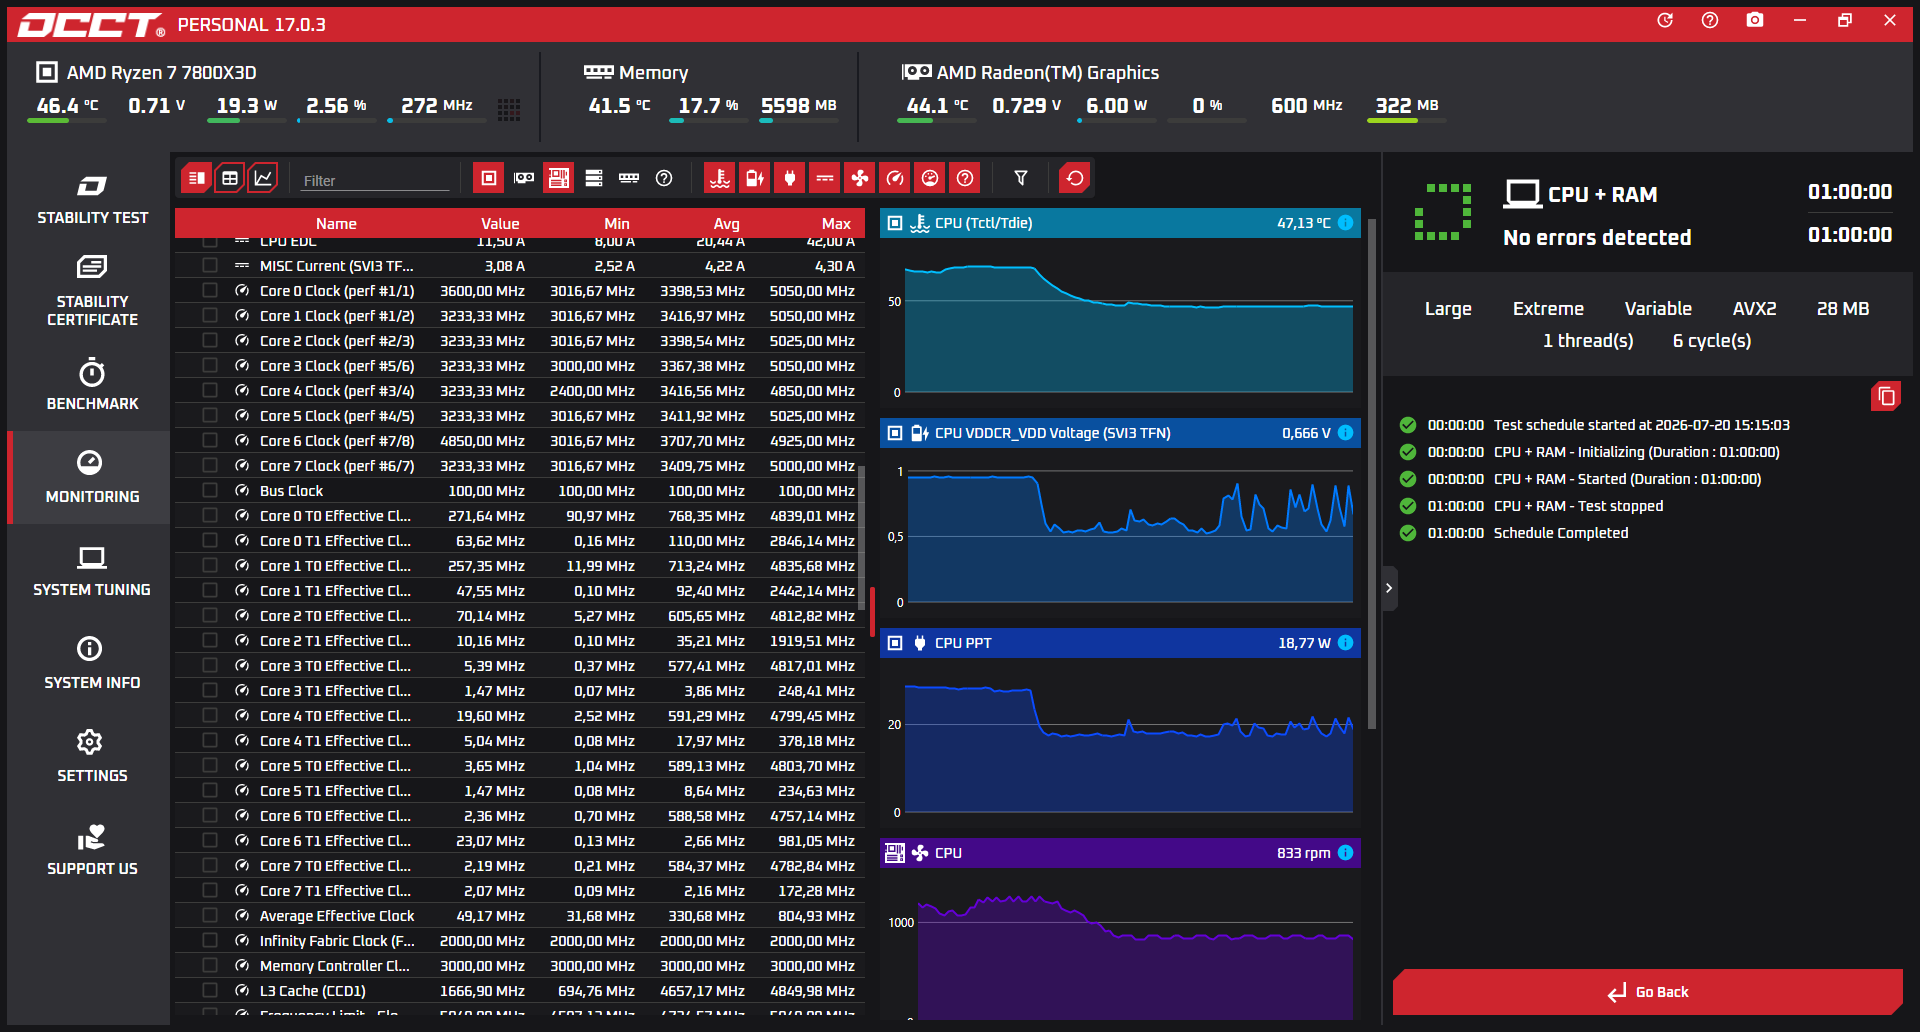
Task: Check the Memory Controller Clock checkbox
Action: point(210,966)
